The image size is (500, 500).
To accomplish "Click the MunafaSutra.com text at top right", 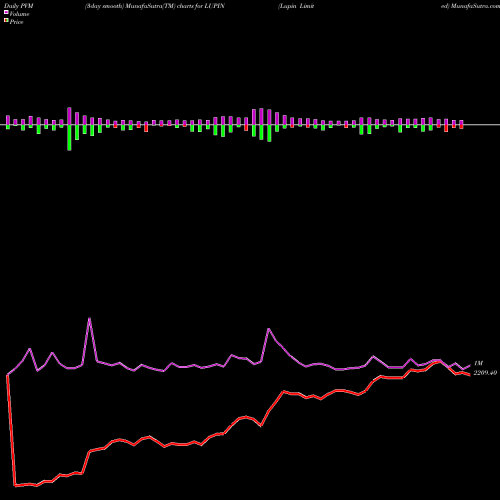I will [x=475, y=6].
